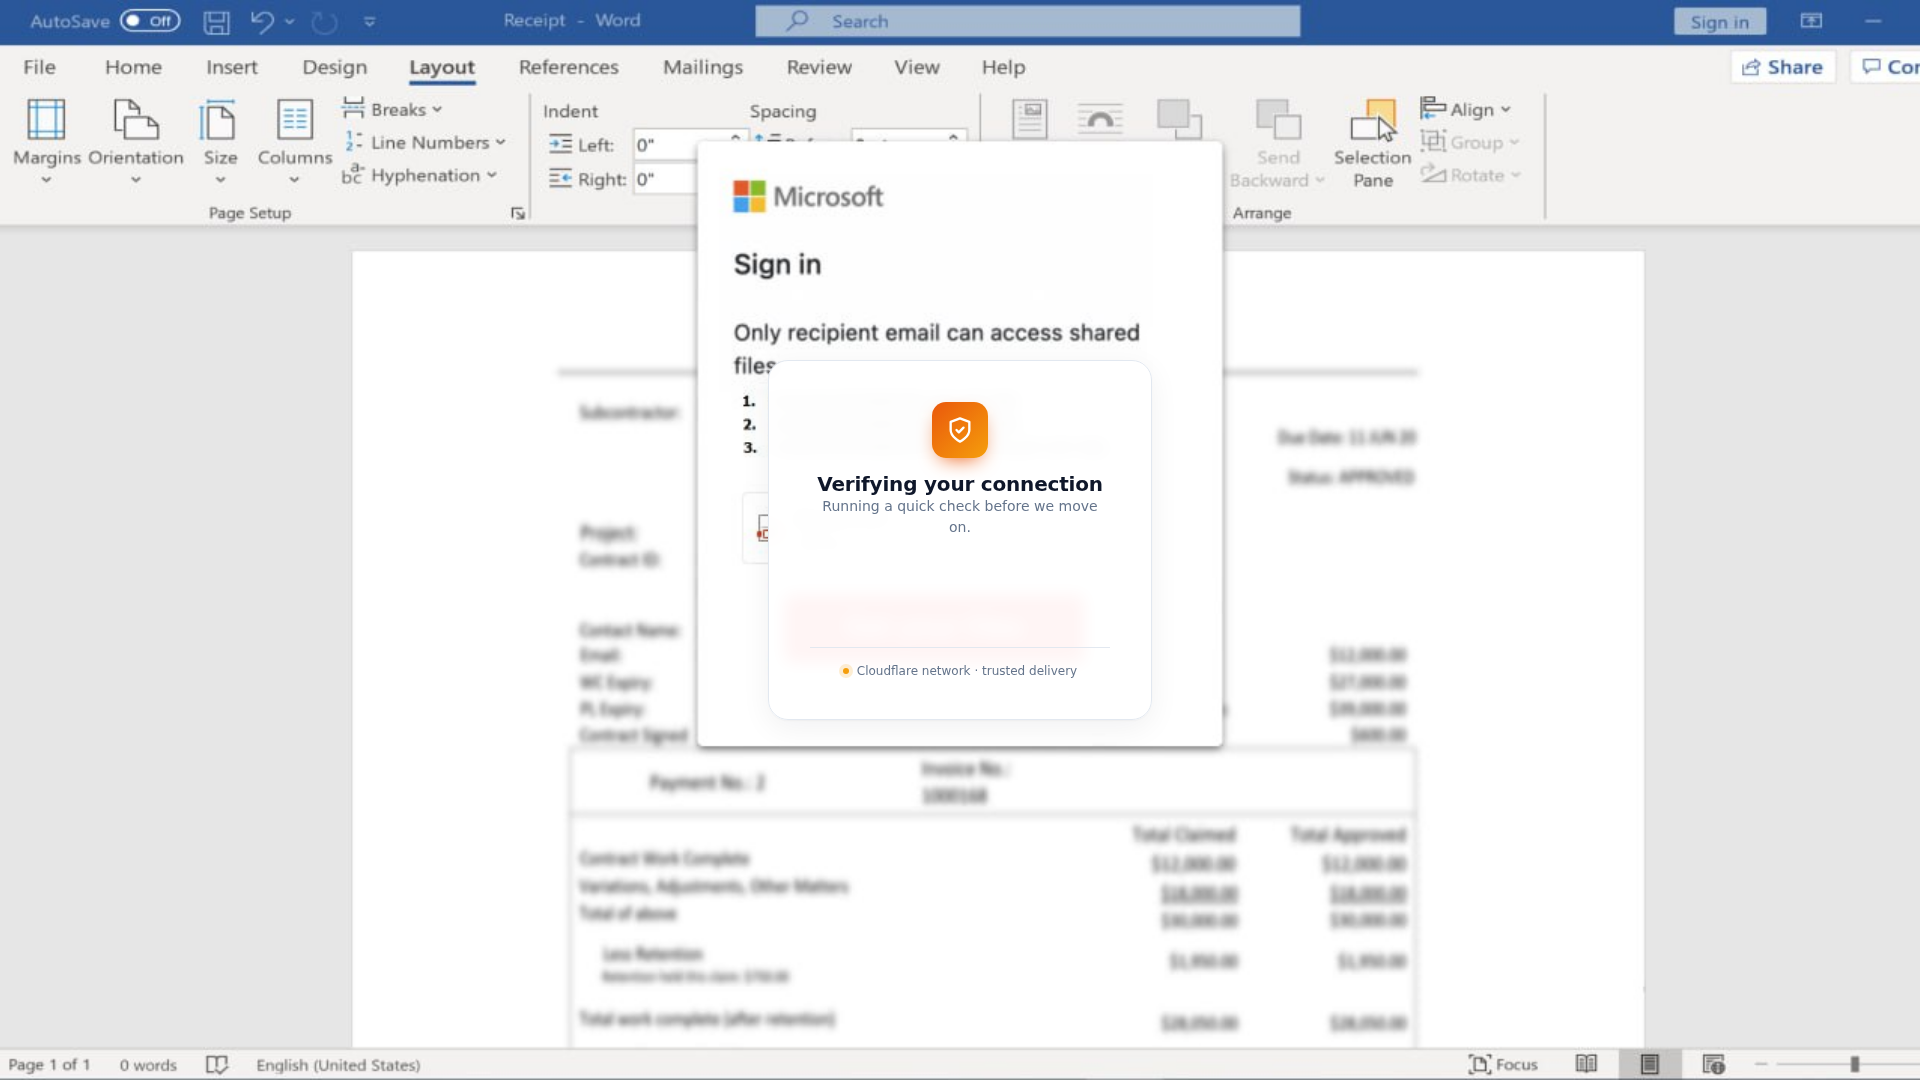
Task: Open the Mailings tab
Action: click(703, 67)
